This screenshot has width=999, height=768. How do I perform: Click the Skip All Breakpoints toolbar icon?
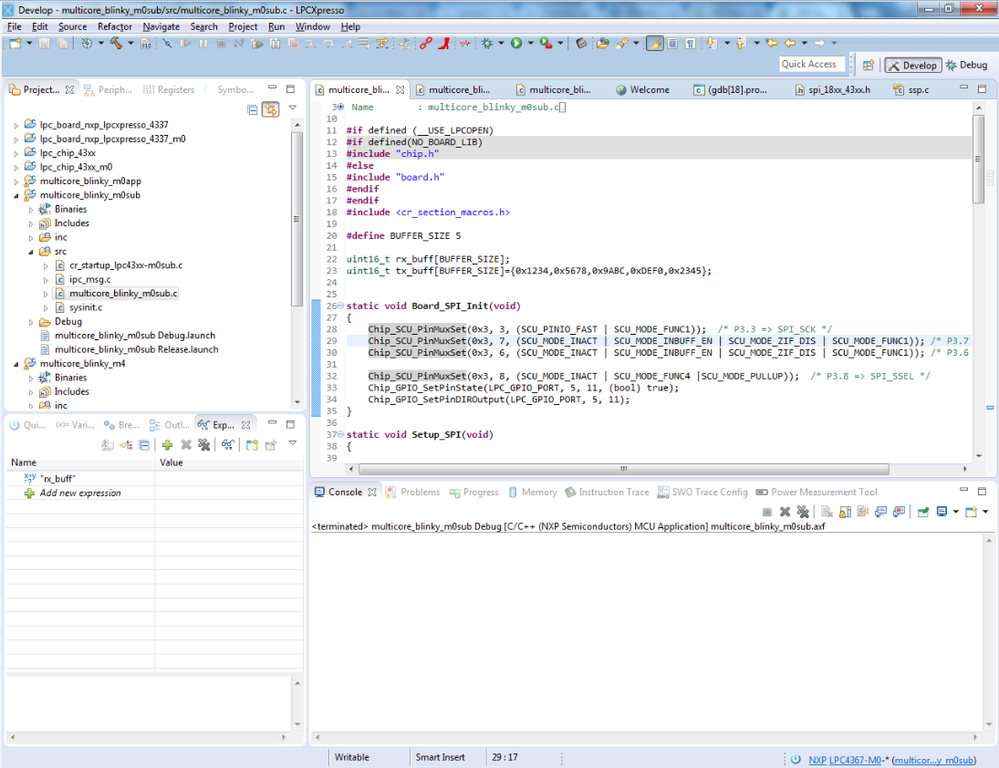pyautogui.click(x=167, y=43)
